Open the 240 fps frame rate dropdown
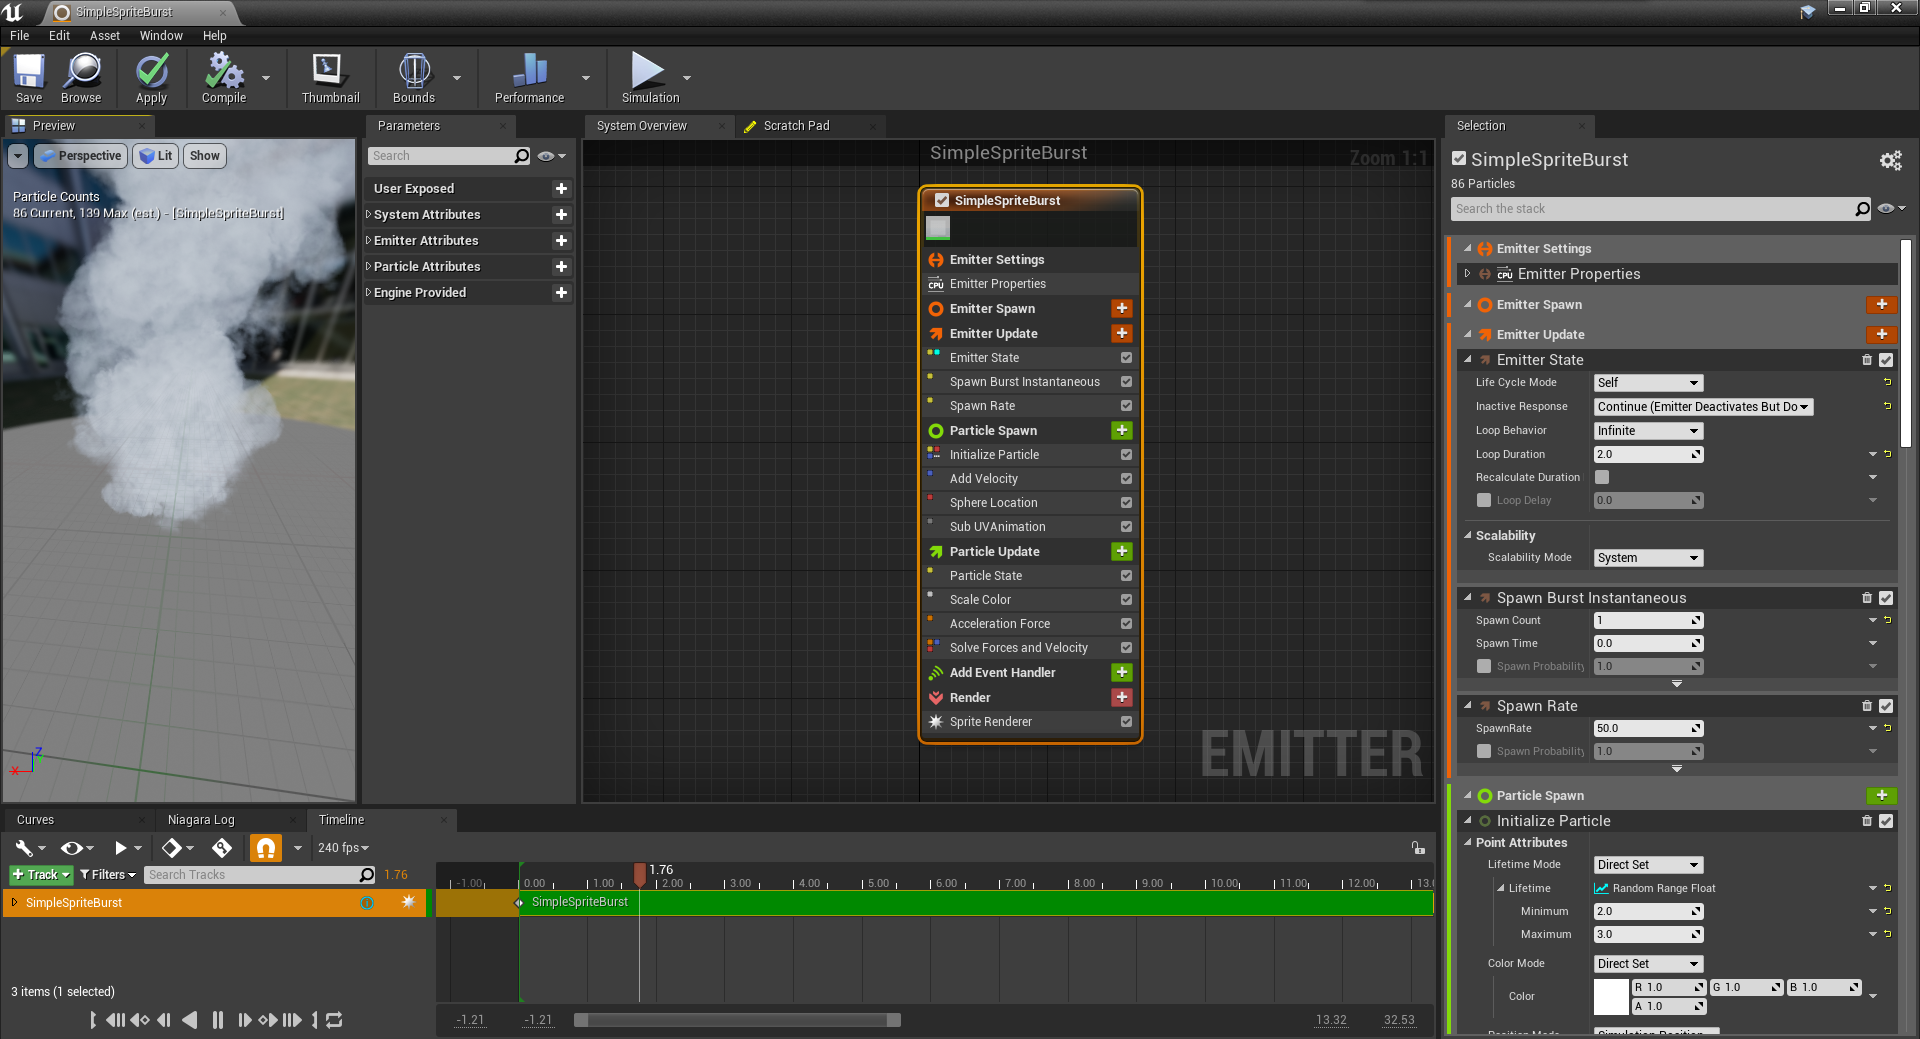1920x1039 pixels. [x=343, y=848]
